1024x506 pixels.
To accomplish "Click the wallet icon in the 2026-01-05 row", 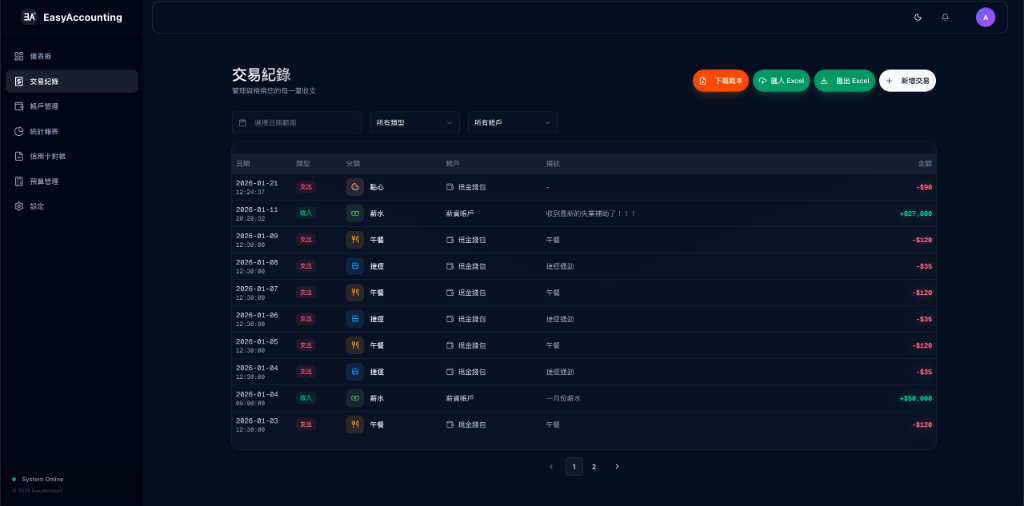I will coord(450,345).
